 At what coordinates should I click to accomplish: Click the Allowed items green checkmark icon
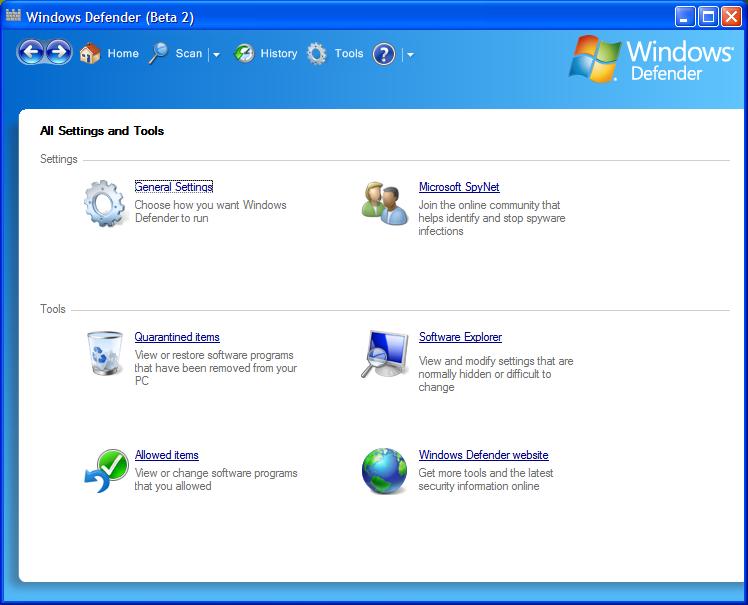tap(106, 470)
